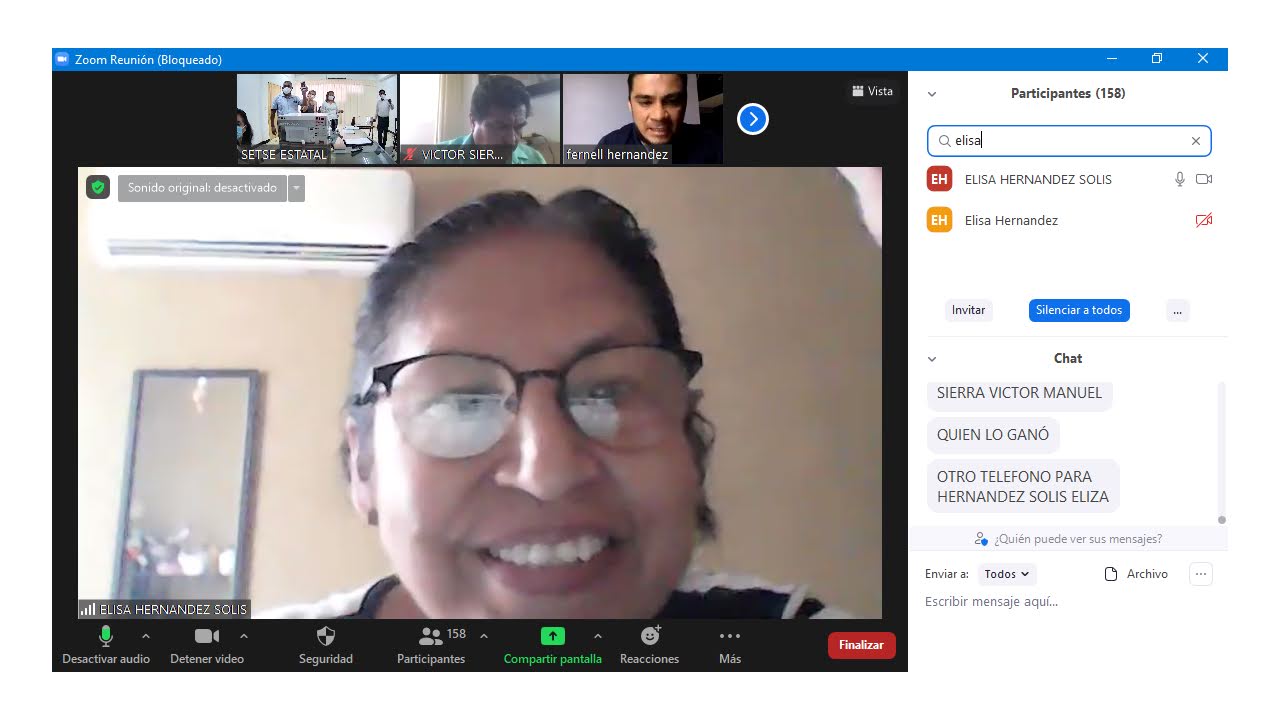Image resolution: width=1280 pixels, height=720 pixels.
Task: Click the green encryption shield icon
Action: tap(98, 187)
